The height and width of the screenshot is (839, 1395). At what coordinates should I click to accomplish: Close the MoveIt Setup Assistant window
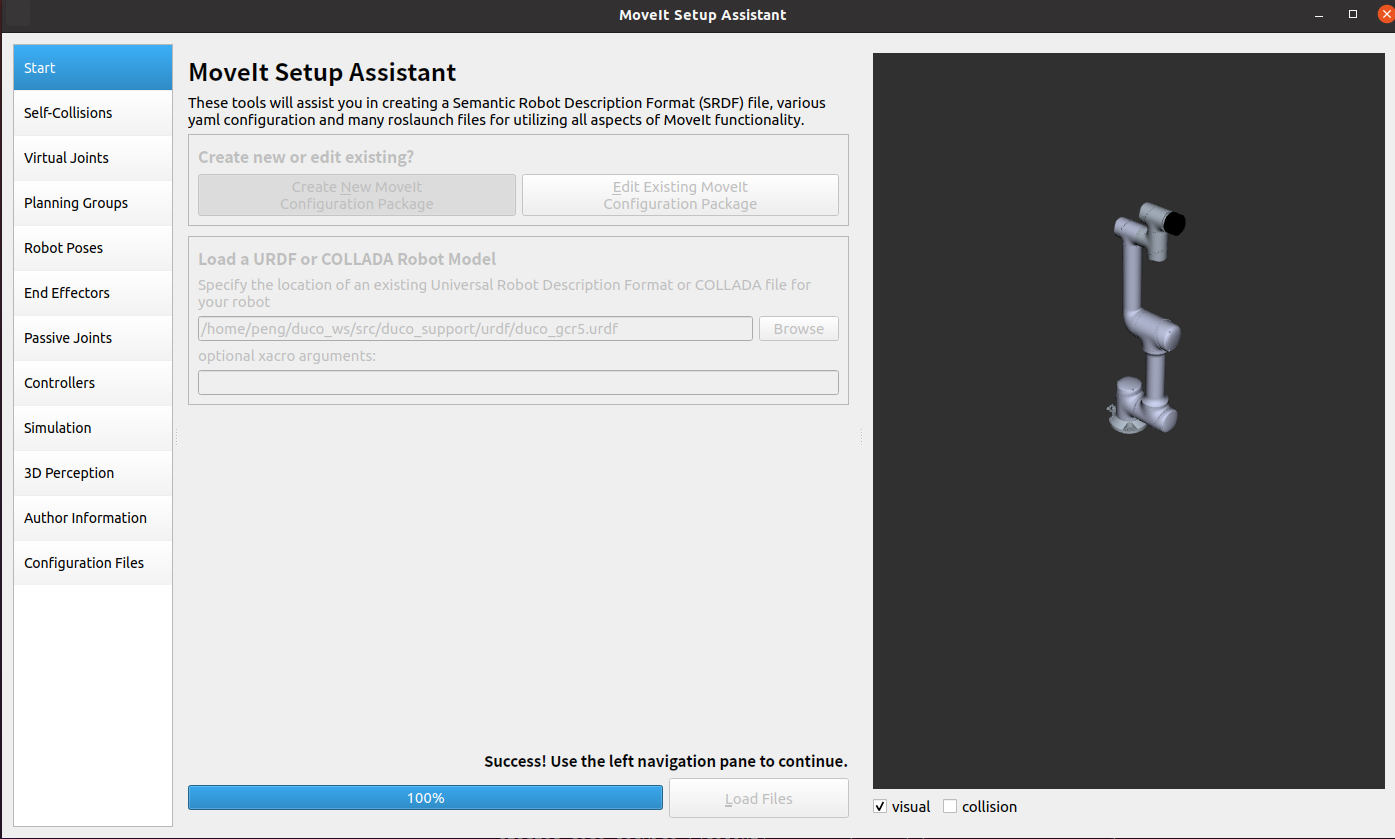pyautogui.click(x=1385, y=14)
